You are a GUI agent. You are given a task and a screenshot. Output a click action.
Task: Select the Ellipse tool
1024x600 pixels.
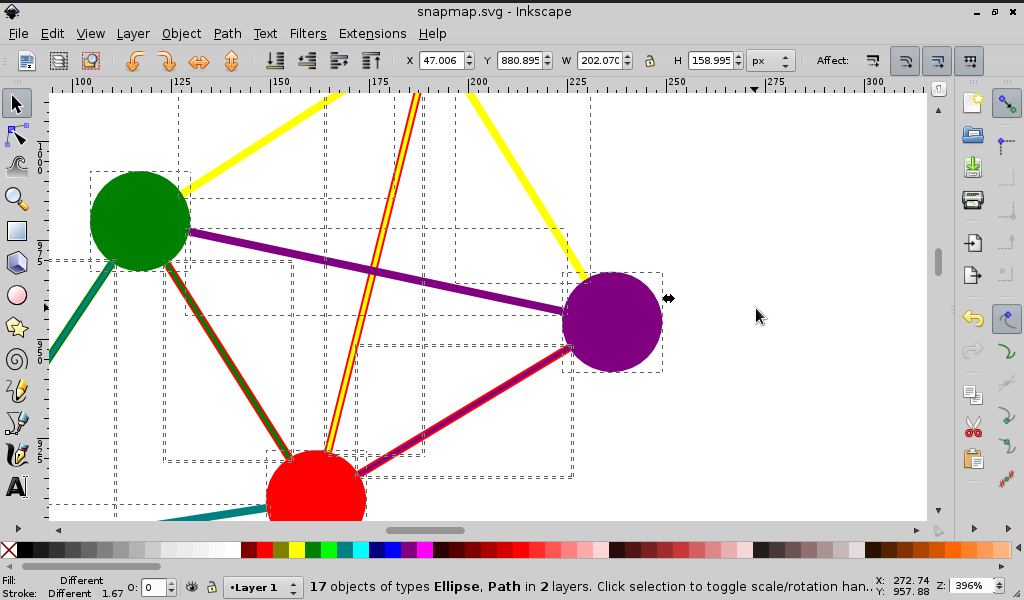tap(16, 295)
